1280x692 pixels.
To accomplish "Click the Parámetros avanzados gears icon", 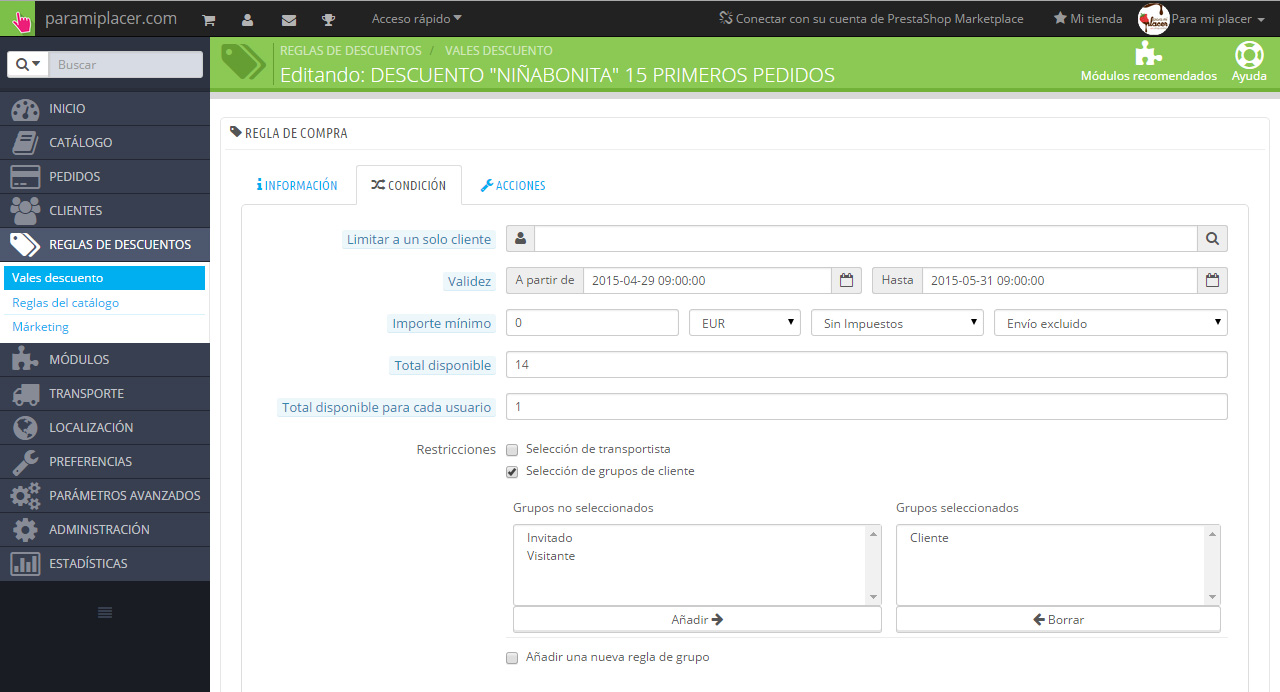I will coord(25,496).
